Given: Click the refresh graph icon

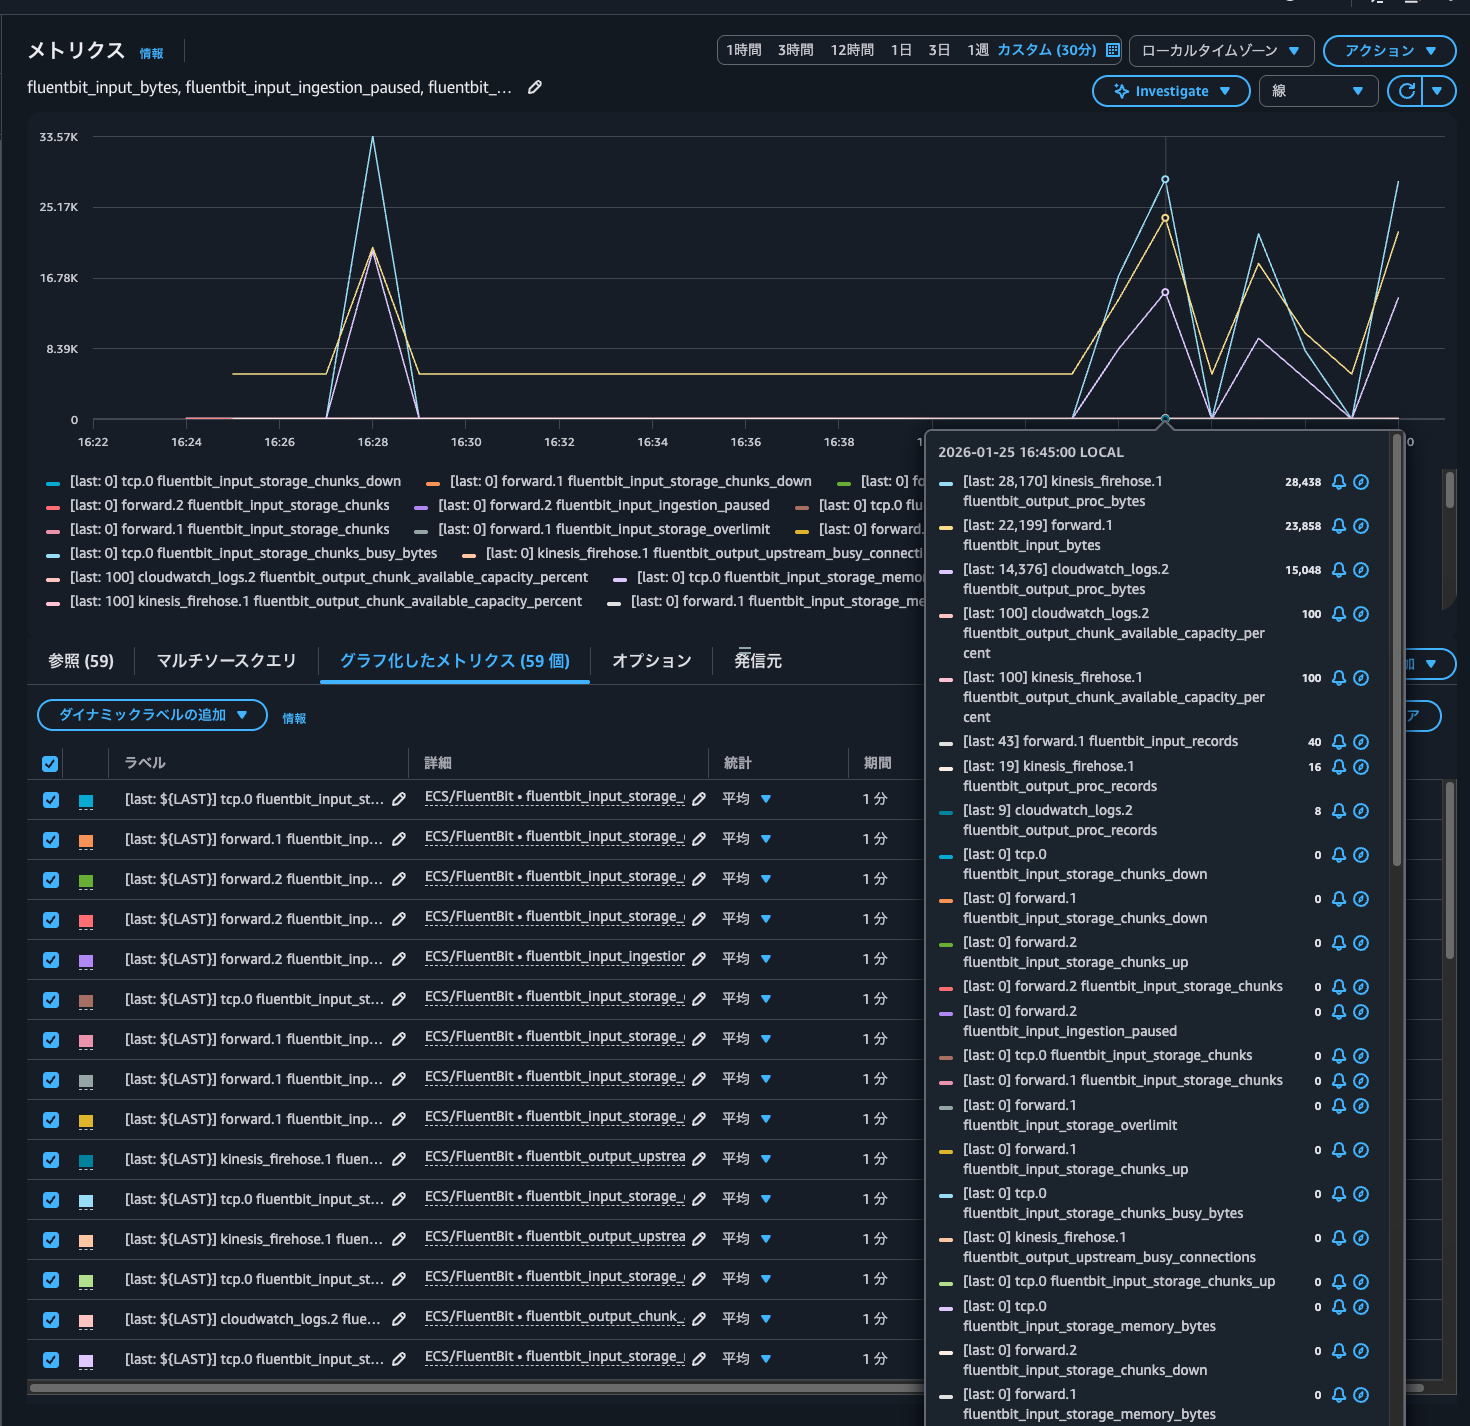Looking at the screenshot, I should (1406, 91).
